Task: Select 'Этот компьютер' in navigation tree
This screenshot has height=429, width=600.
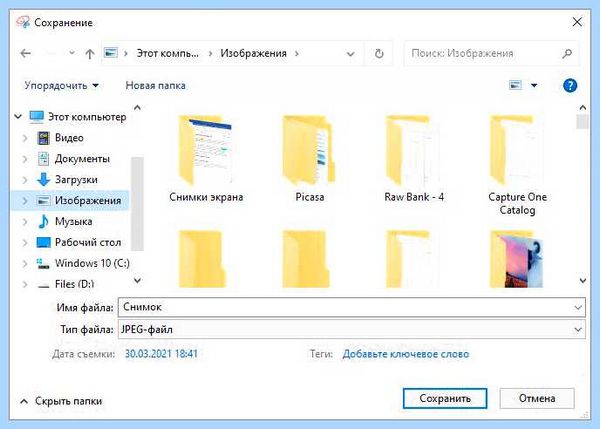Action: 87,117
